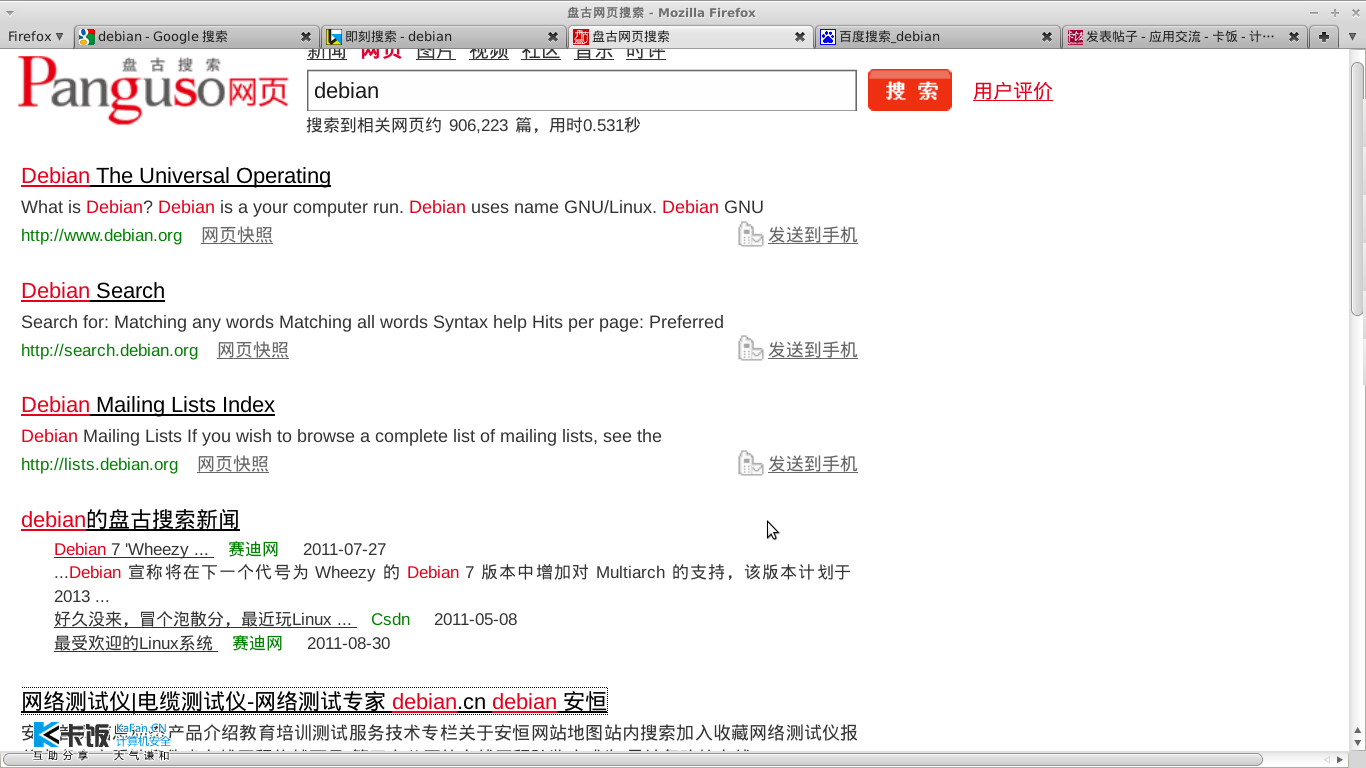Click the date 2011-08-30

348,643
